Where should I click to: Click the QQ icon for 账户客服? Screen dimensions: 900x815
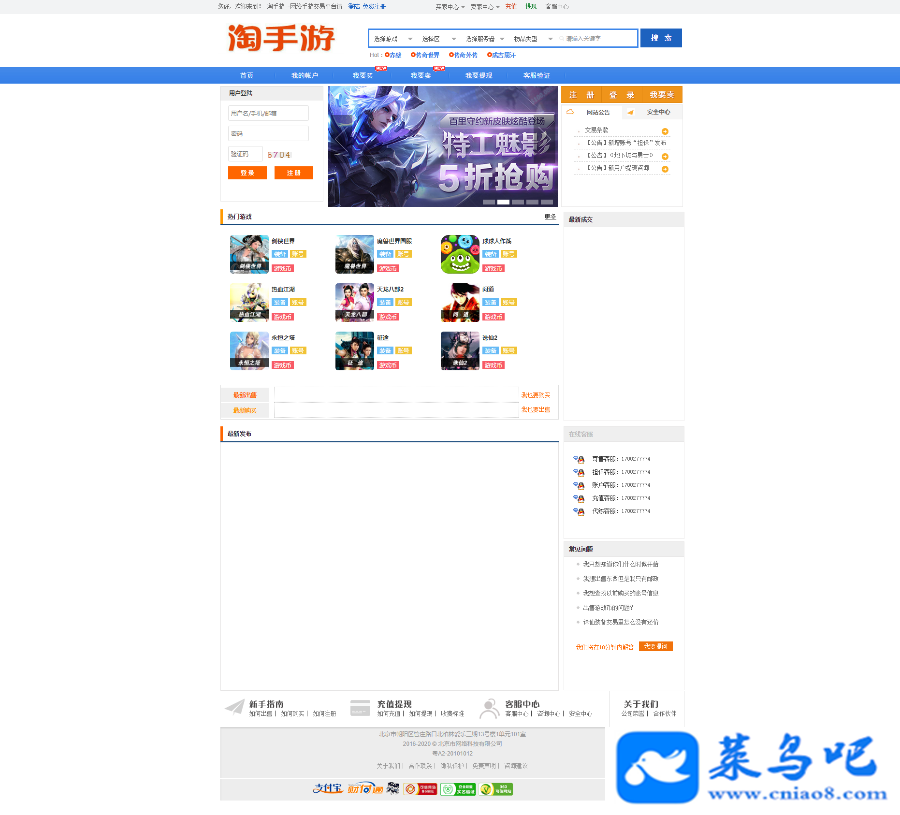click(579, 485)
